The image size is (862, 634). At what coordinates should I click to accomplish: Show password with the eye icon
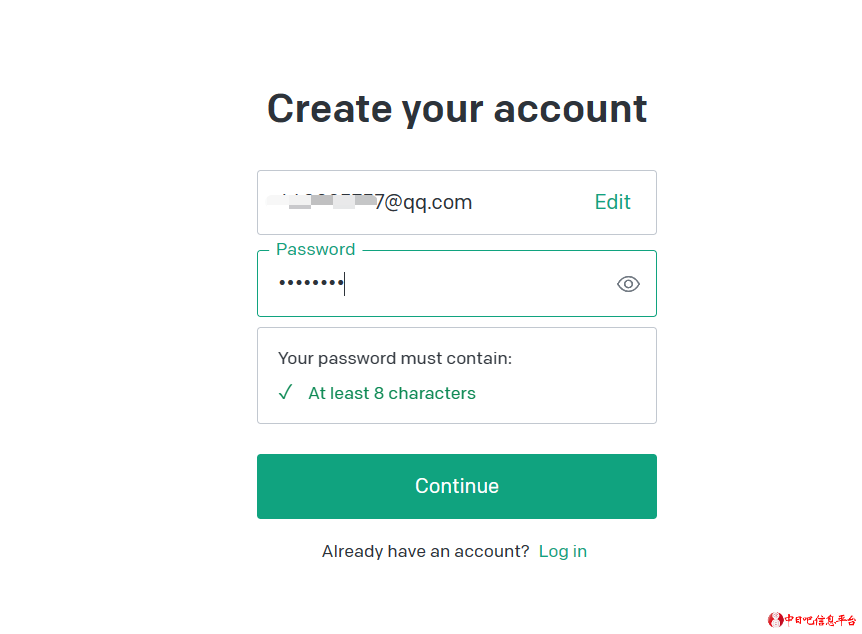coord(628,284)
